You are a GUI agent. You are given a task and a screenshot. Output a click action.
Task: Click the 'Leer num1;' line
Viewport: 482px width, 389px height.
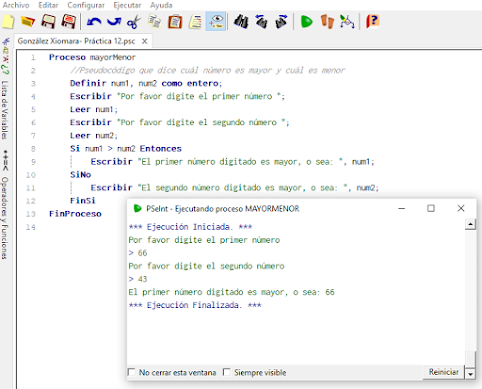pyautogui.click(x=94, y=109)
